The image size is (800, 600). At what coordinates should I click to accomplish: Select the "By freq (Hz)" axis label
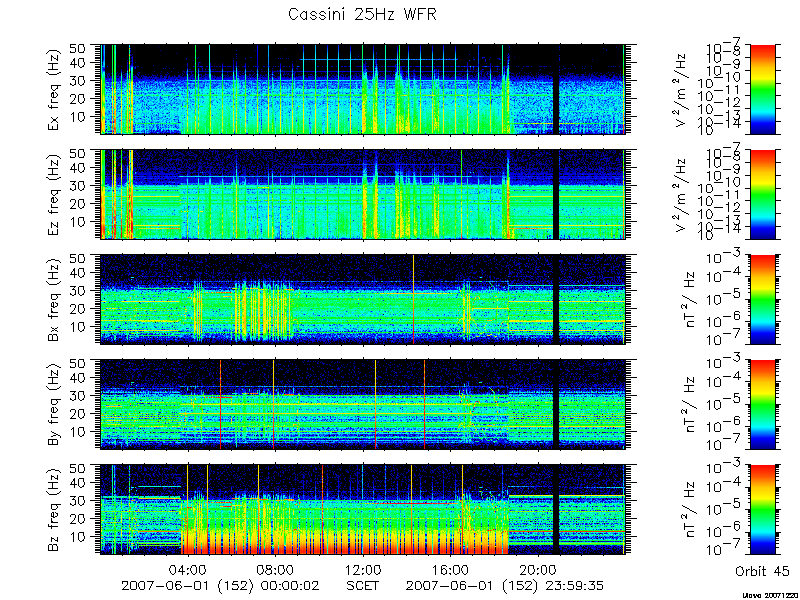point(54,405)
